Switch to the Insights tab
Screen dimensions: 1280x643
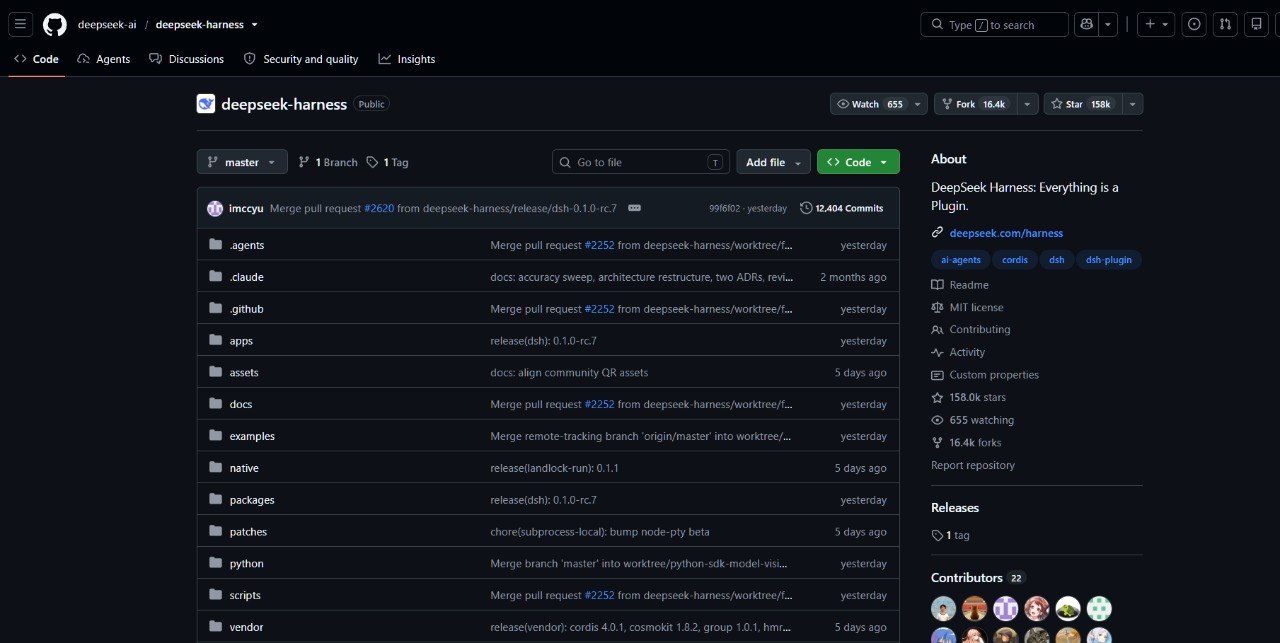point(407,59)
